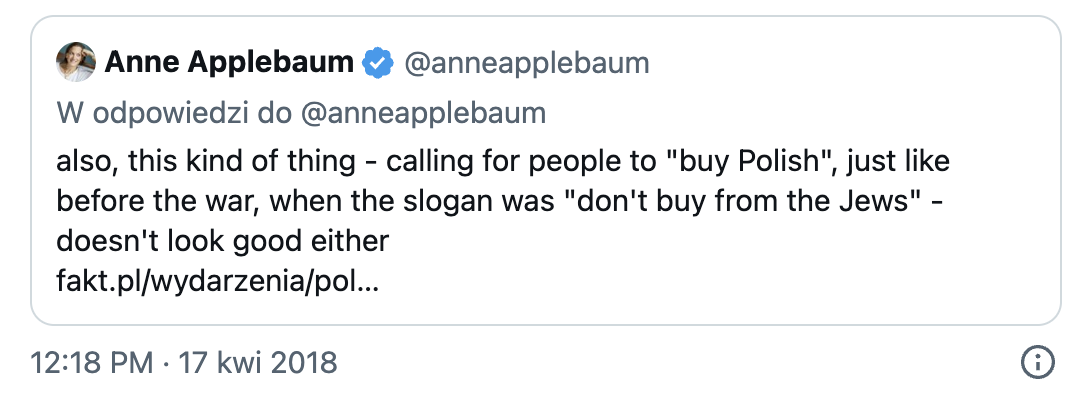The height and width of the screenshot is (399, 1090).
Task: Click the 12:18 PM timestamp
Action: coord(92,363)
